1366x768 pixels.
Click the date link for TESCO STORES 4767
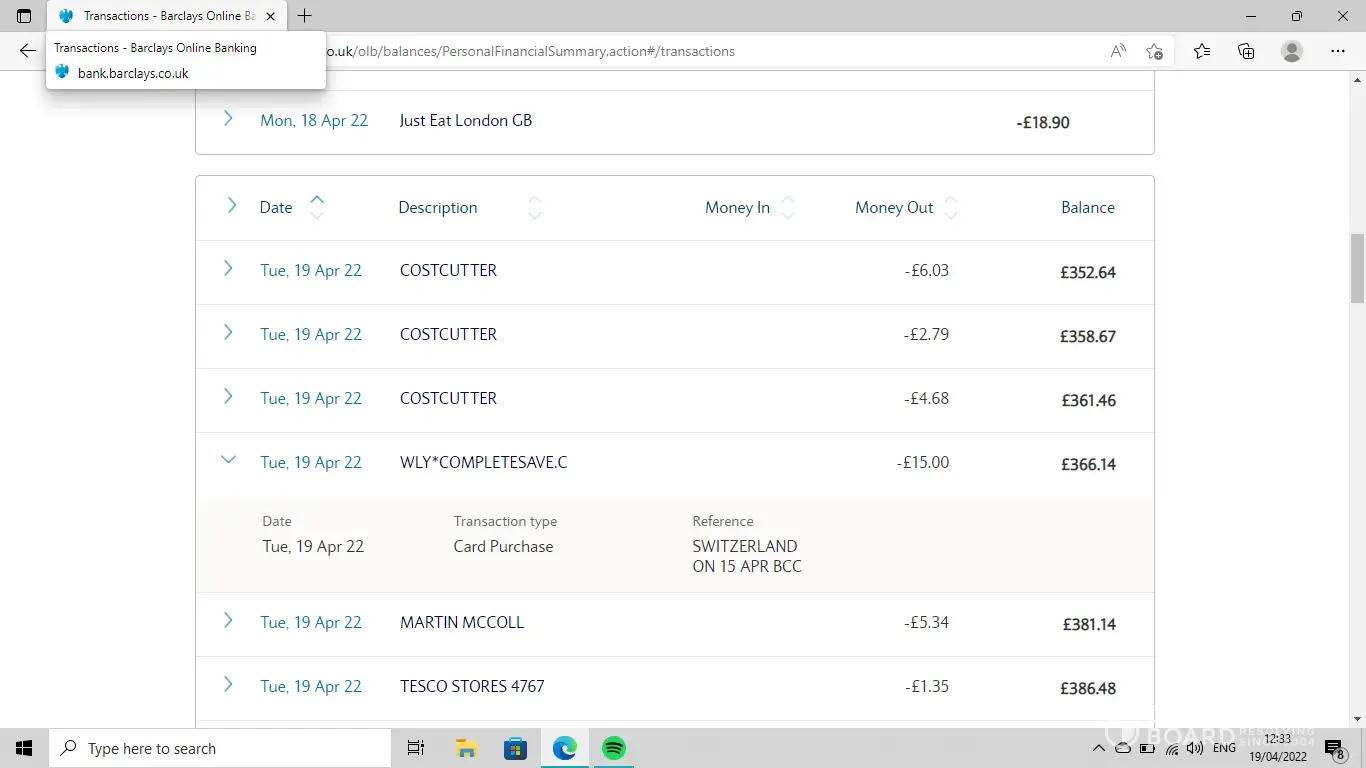coord(311,686)
